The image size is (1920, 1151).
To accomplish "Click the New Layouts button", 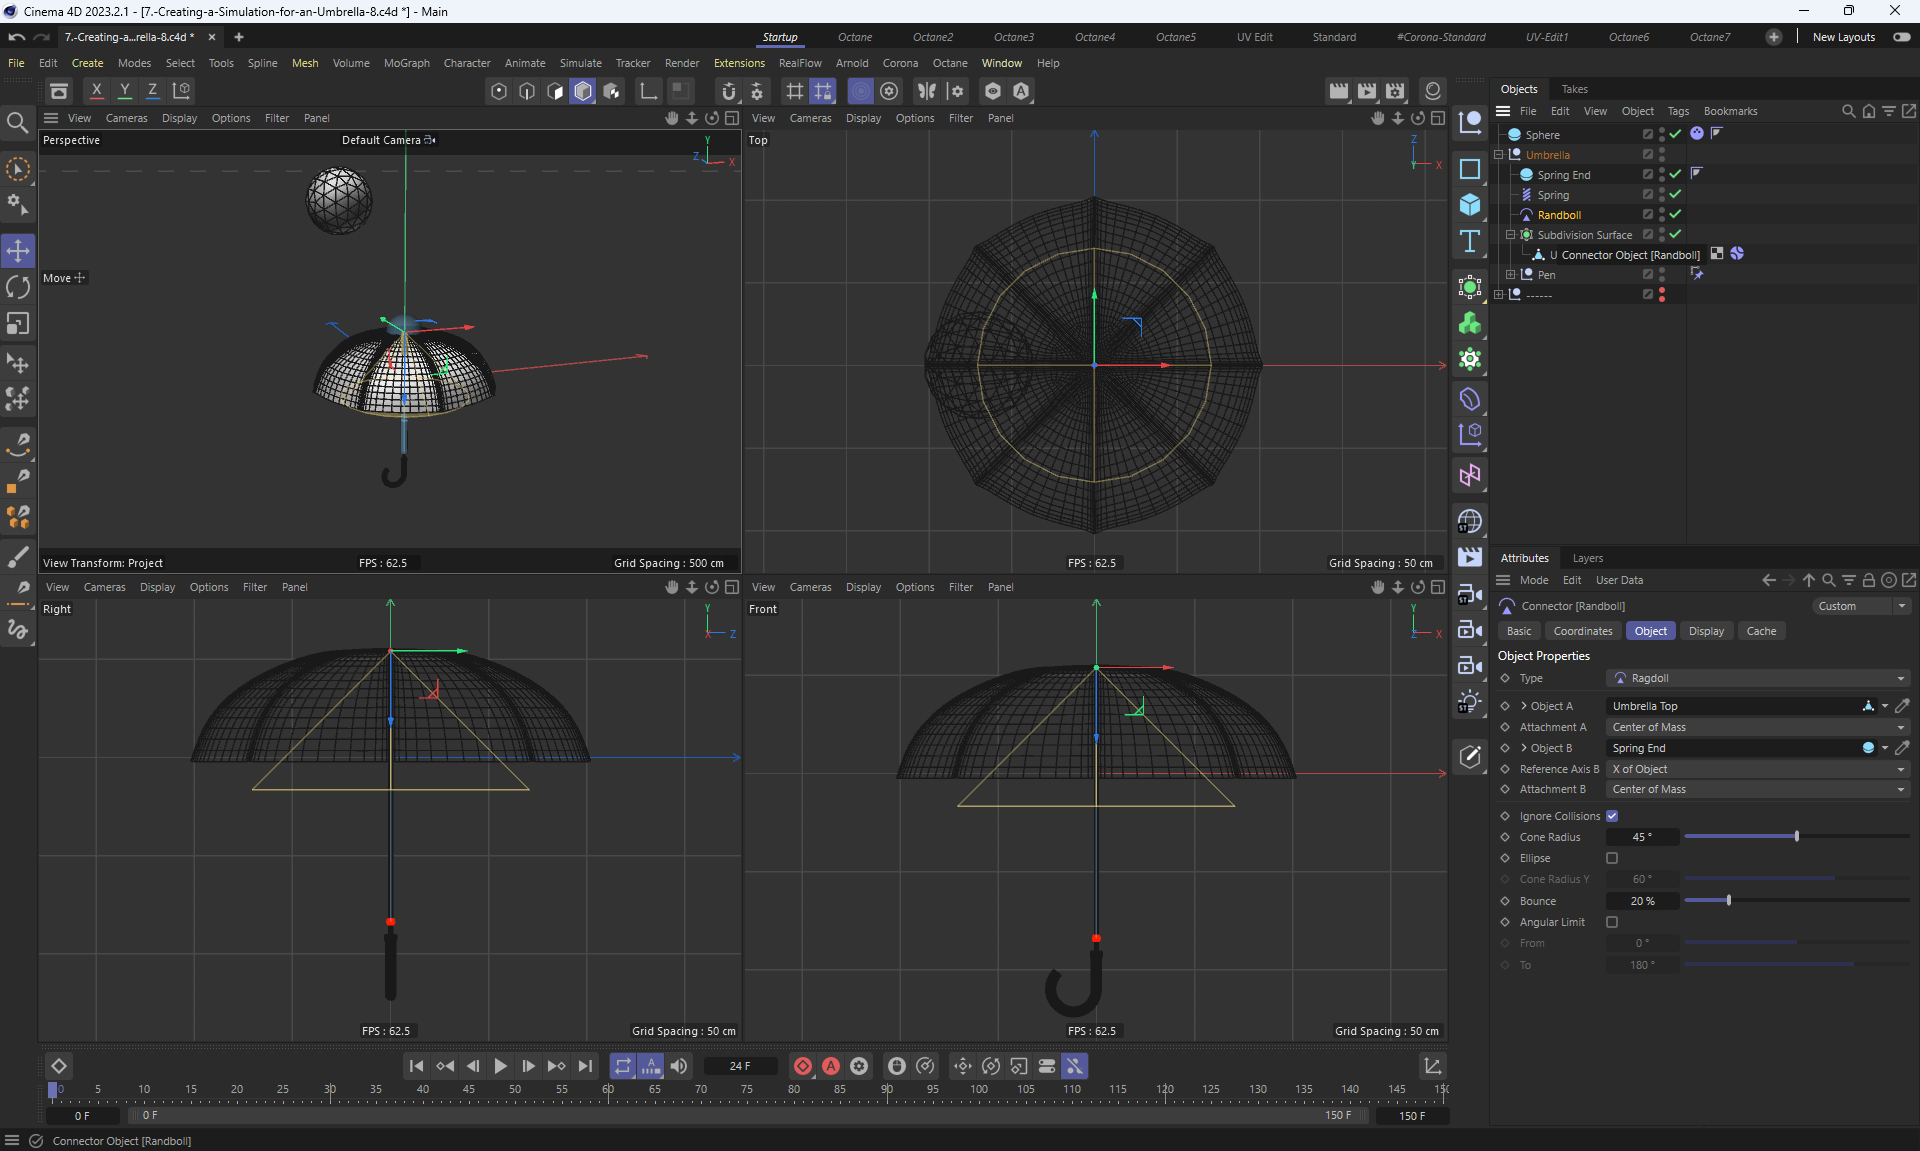I will tap(1843, 37).
